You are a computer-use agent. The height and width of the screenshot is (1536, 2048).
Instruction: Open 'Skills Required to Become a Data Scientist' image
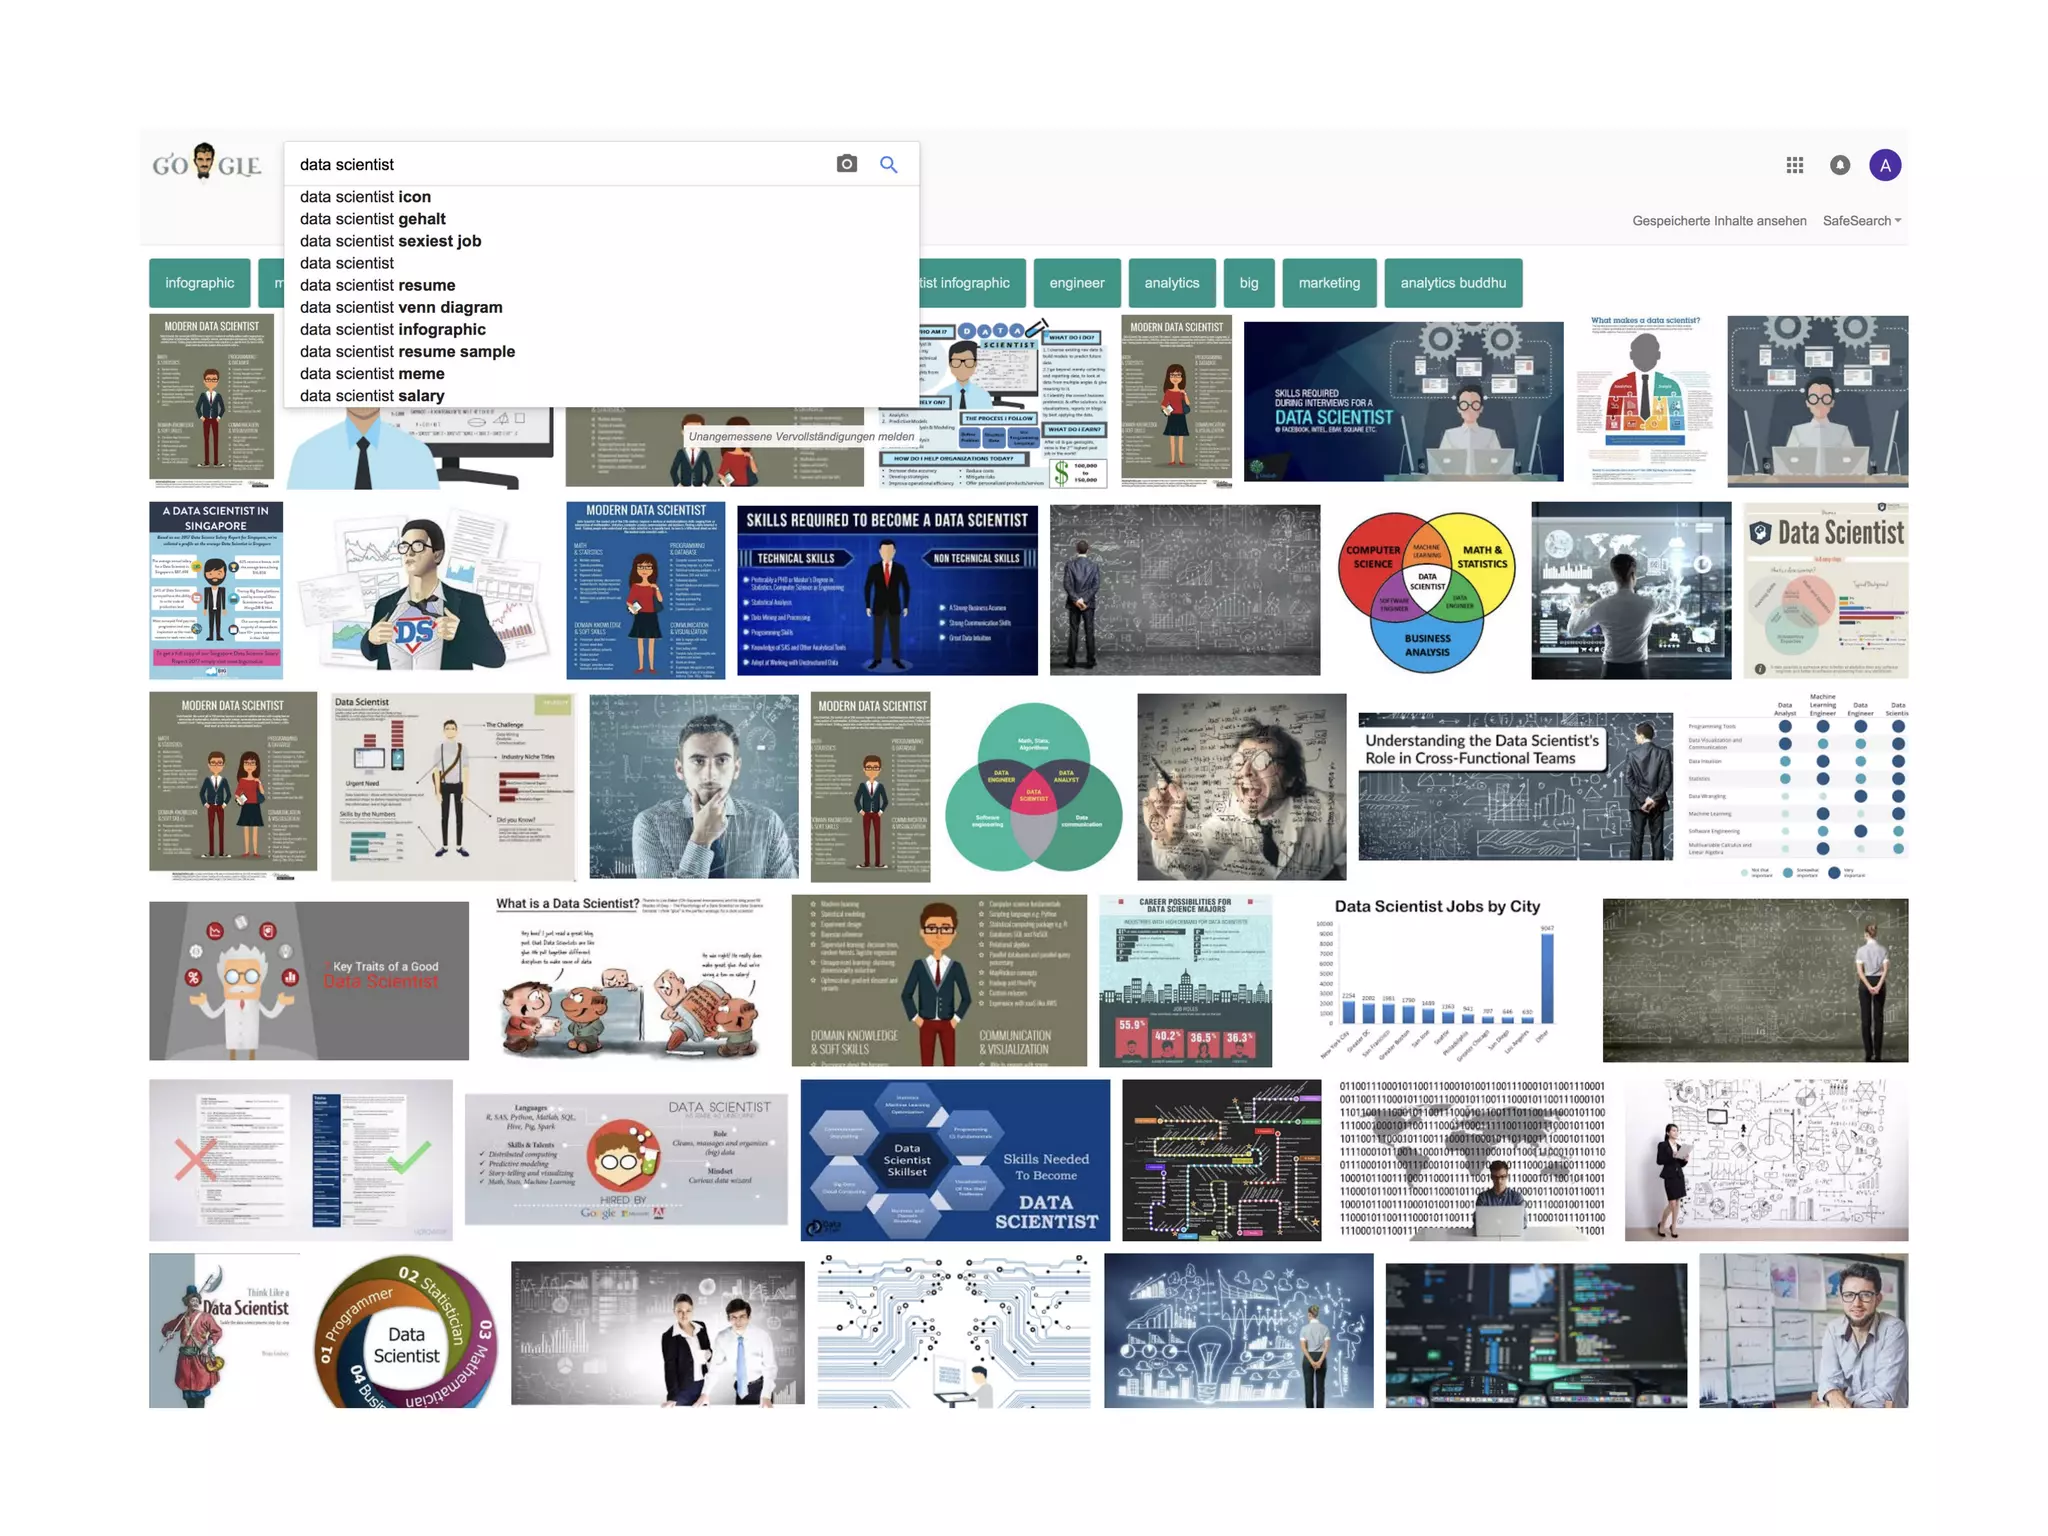tap(887, 590)
